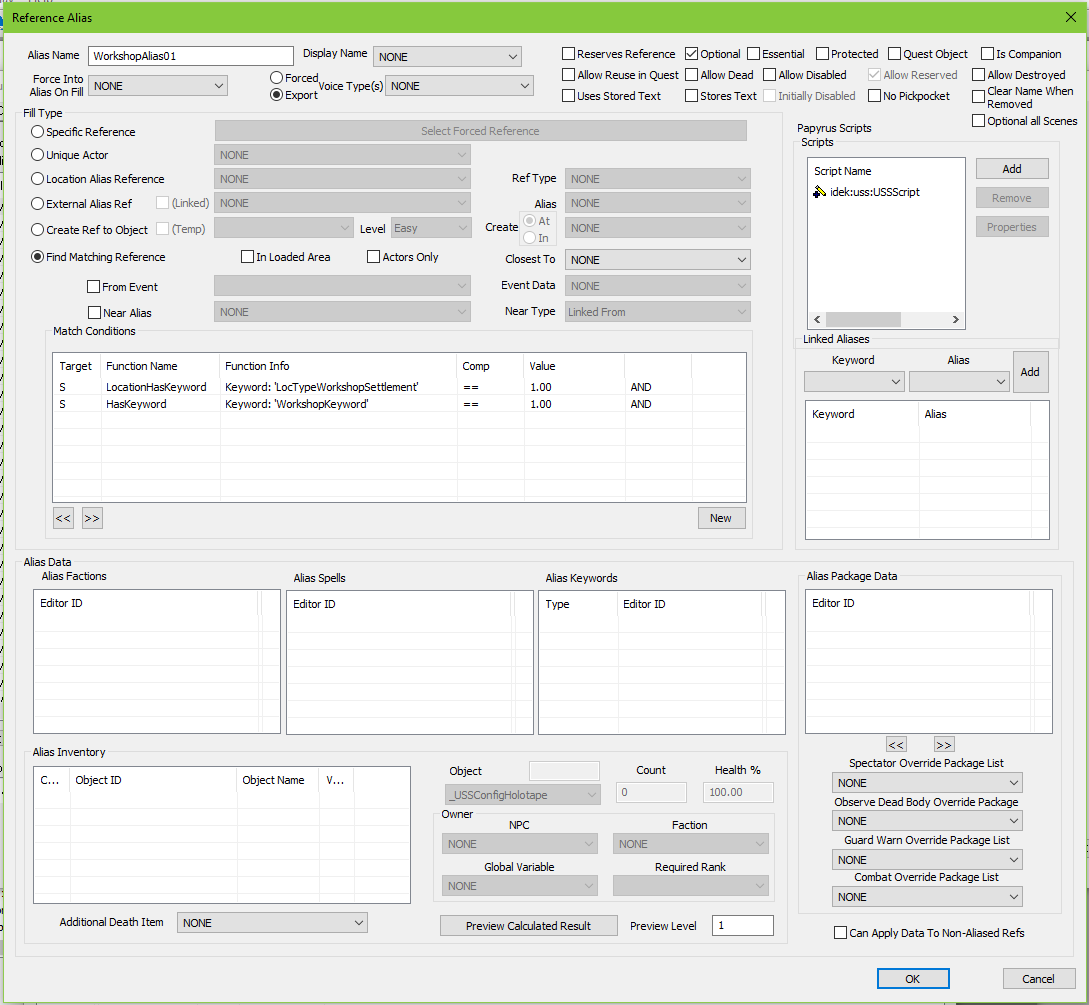
Task: Click the idek:uss:USSScript script icon
Action: click(821, 192)
